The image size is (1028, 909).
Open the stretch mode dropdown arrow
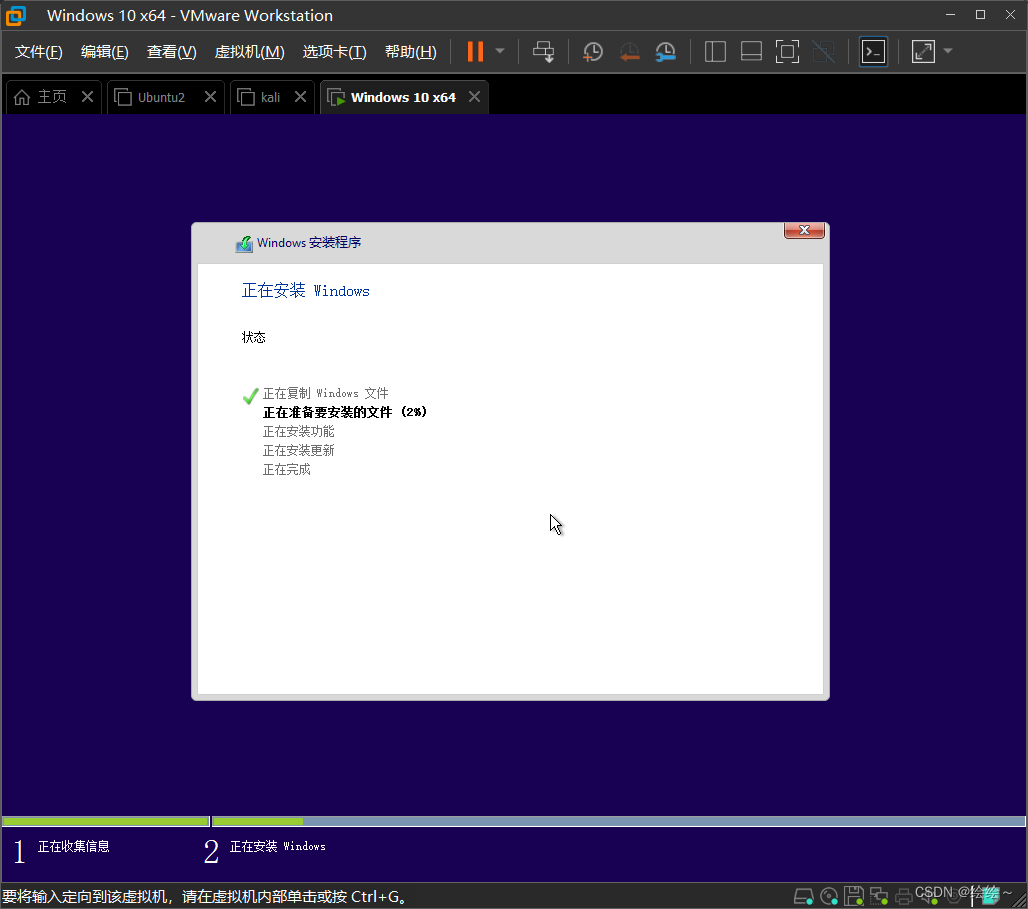pos(948,51)
